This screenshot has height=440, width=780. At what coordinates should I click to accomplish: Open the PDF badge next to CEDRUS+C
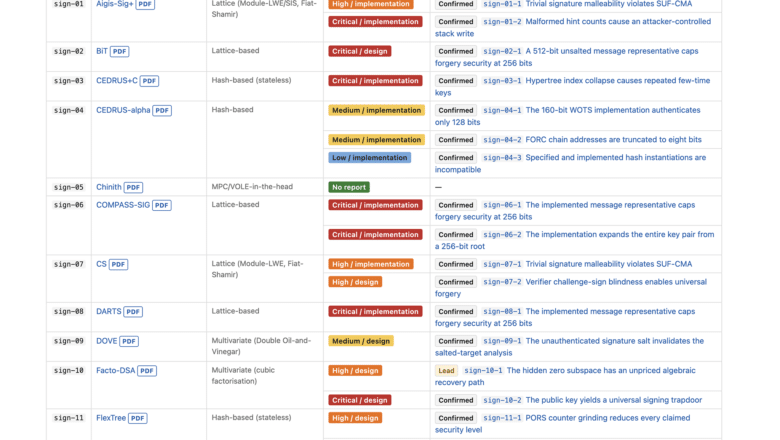click(149, 81)
